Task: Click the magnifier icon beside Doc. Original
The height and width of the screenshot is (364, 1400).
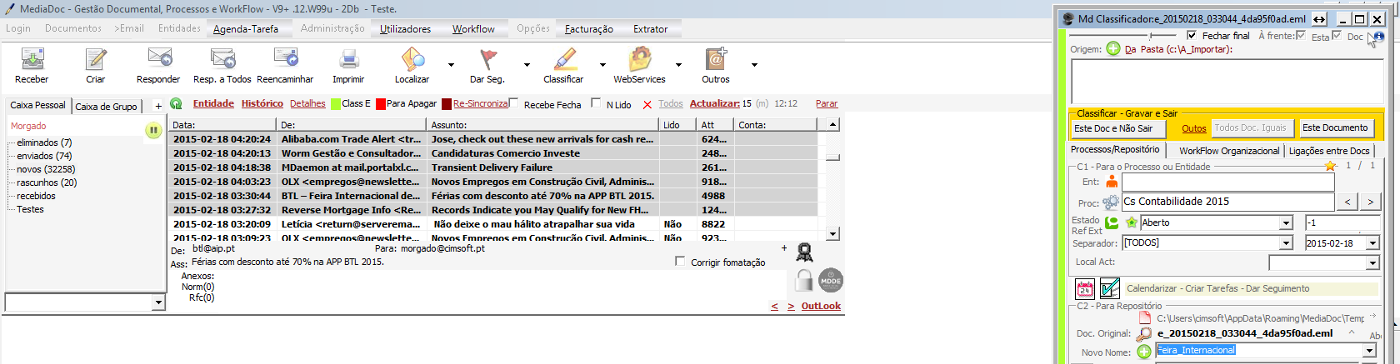Action: click(1145, 333)
